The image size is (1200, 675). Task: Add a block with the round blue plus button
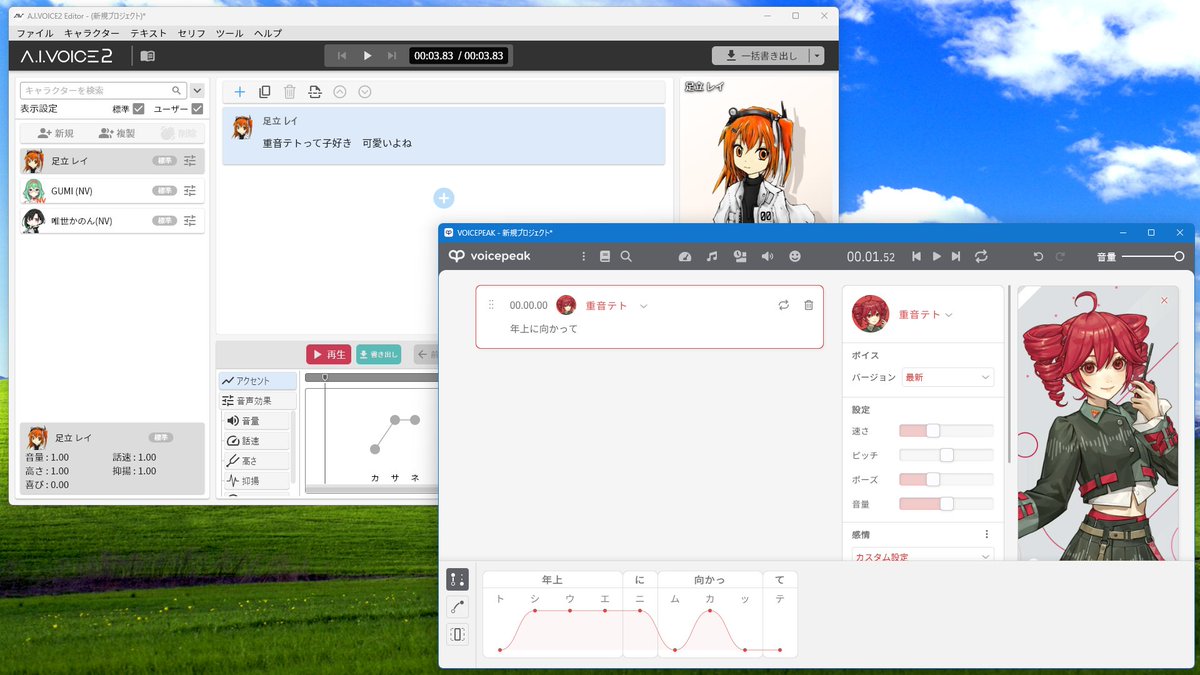(444, 198)
